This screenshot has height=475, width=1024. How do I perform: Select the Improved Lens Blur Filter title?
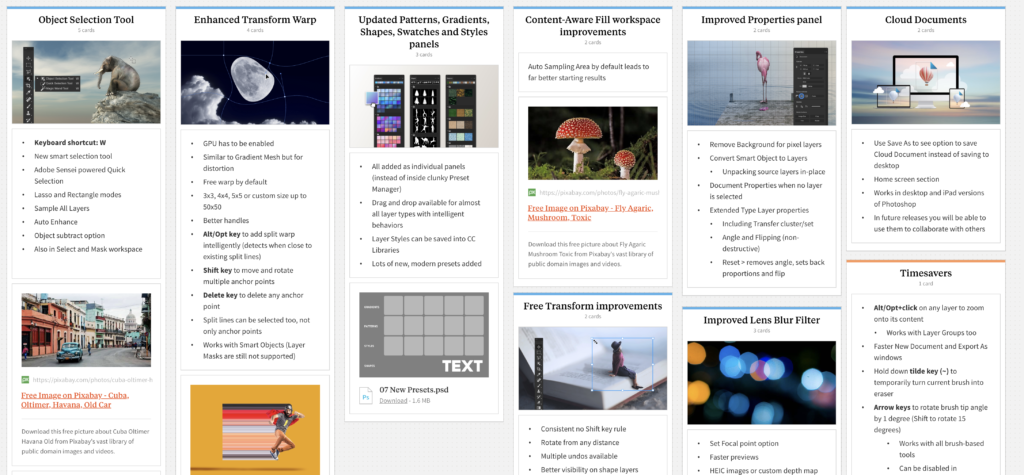coord(761,319)
